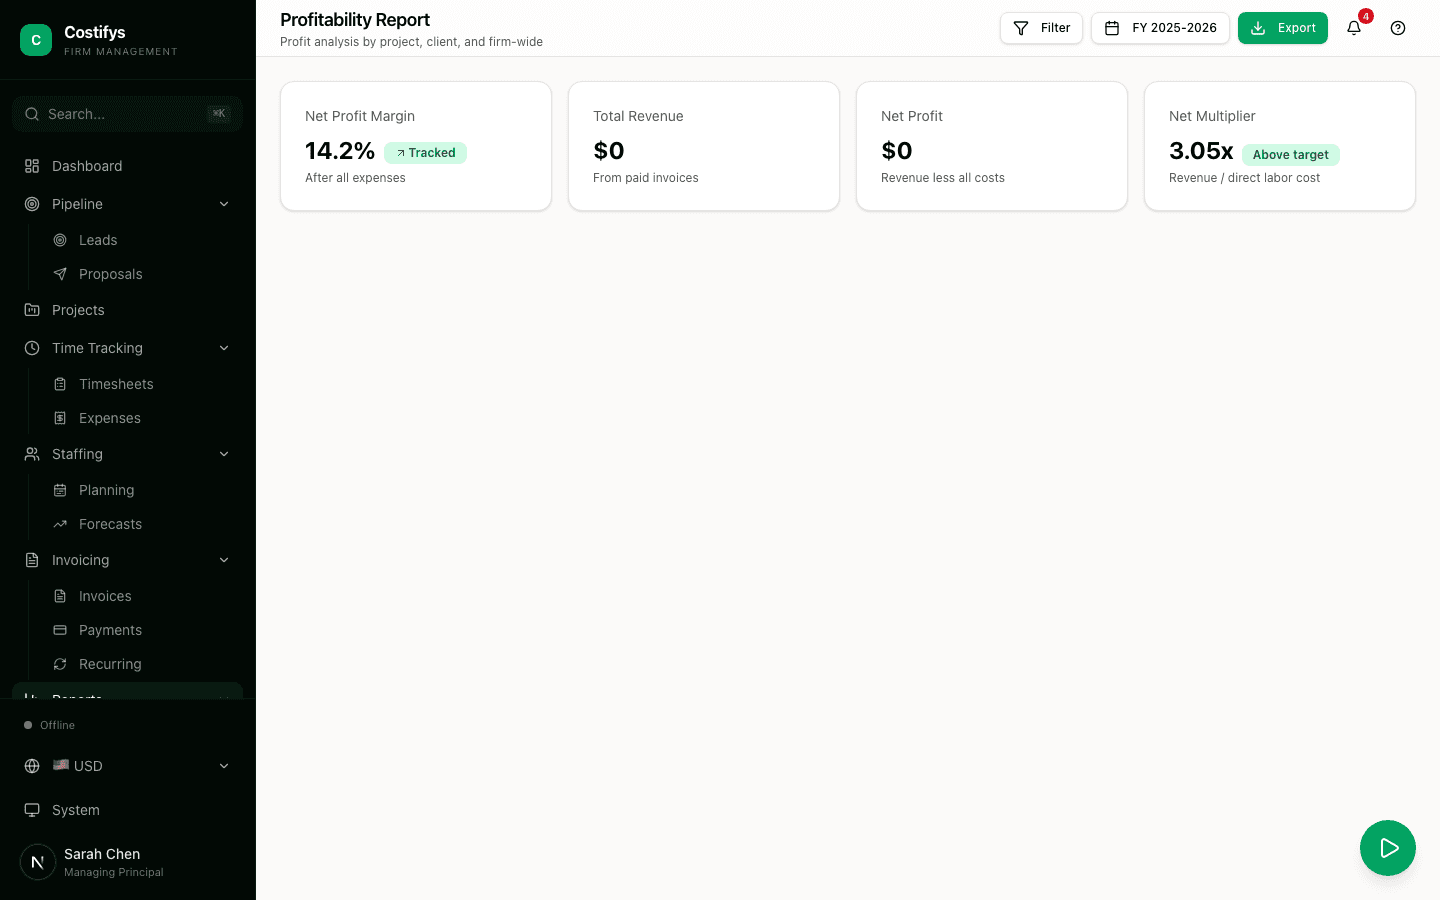
Task: Collapse the Pipeline section chevron
Action: (x=224, y=204)
